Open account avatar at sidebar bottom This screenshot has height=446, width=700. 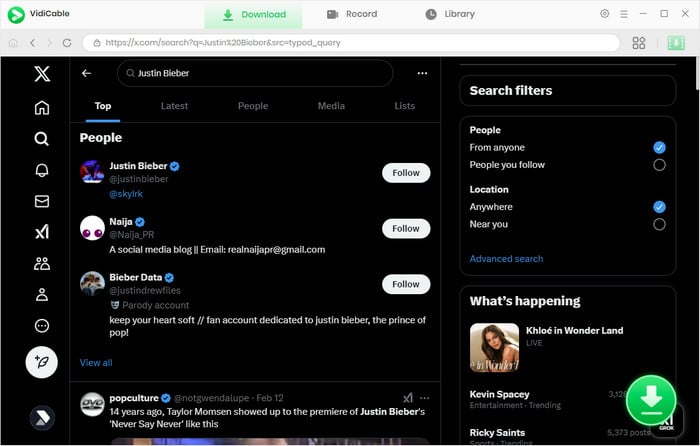(42, 418)
